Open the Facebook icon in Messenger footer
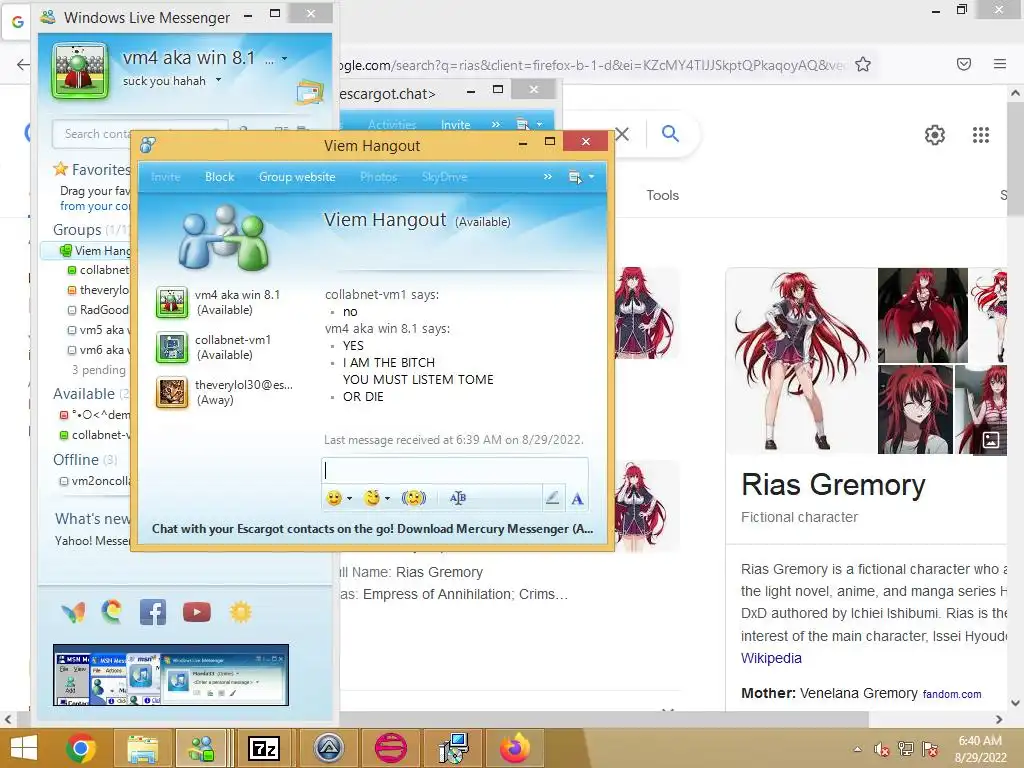Screen dimensions: 1024x768 coord(153,612)
